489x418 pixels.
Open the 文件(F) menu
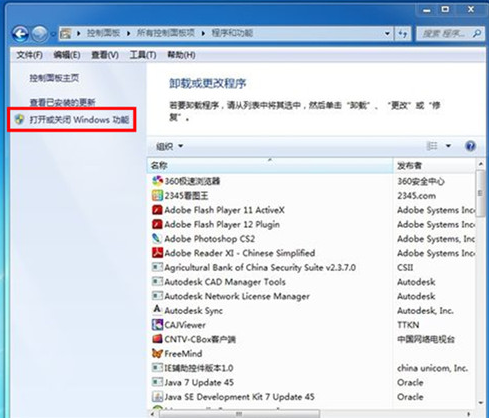tap(29, 55)
